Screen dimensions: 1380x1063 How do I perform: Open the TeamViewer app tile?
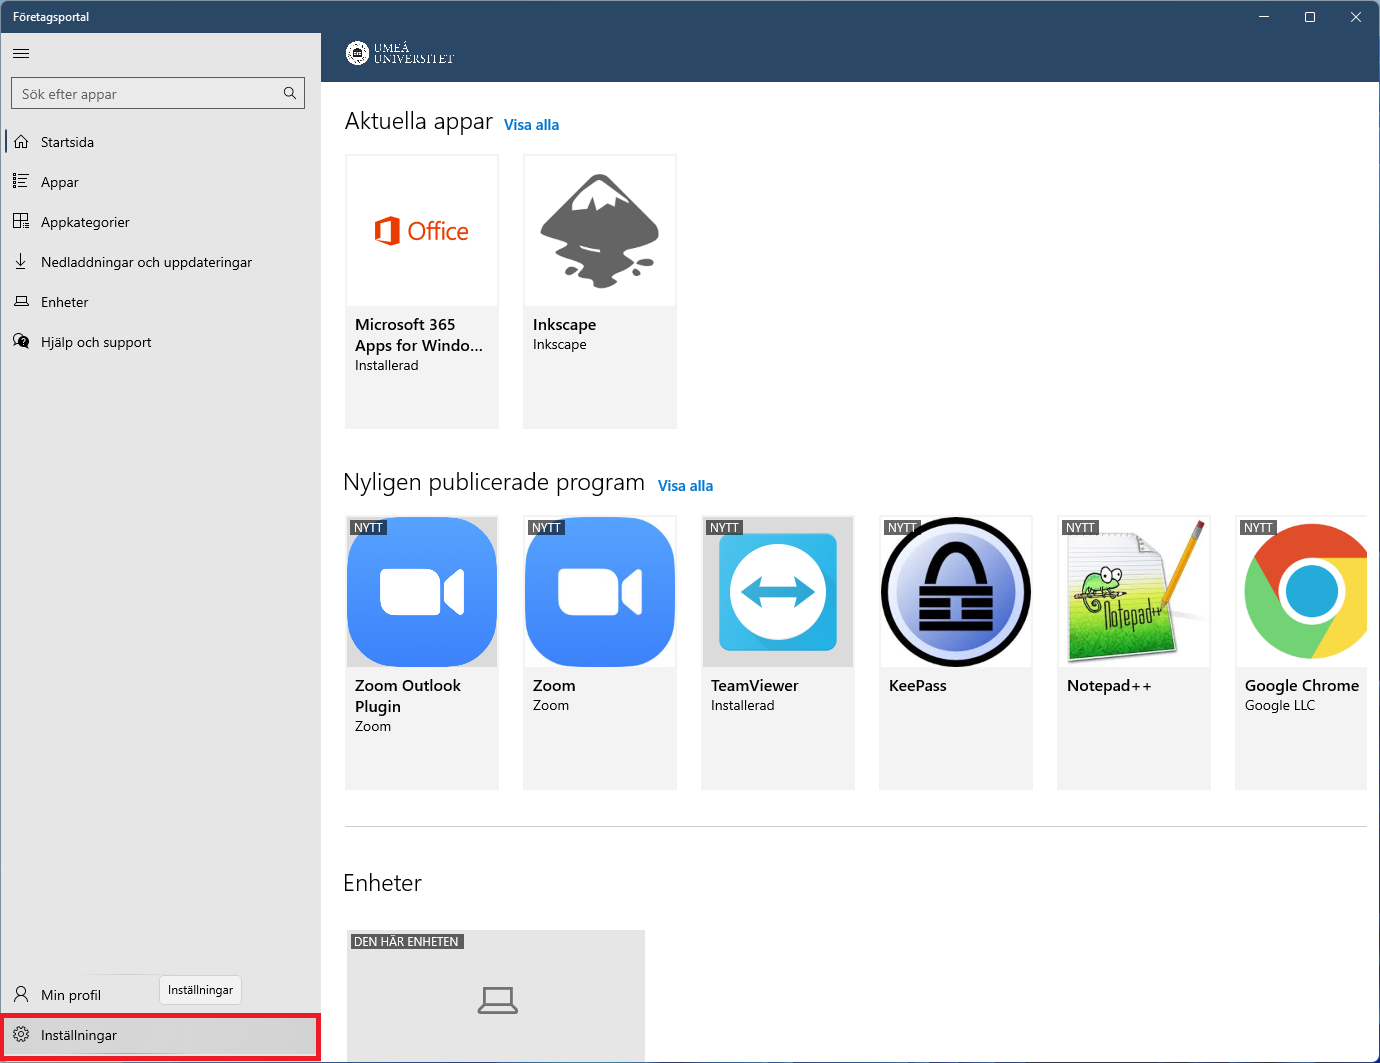777,652
